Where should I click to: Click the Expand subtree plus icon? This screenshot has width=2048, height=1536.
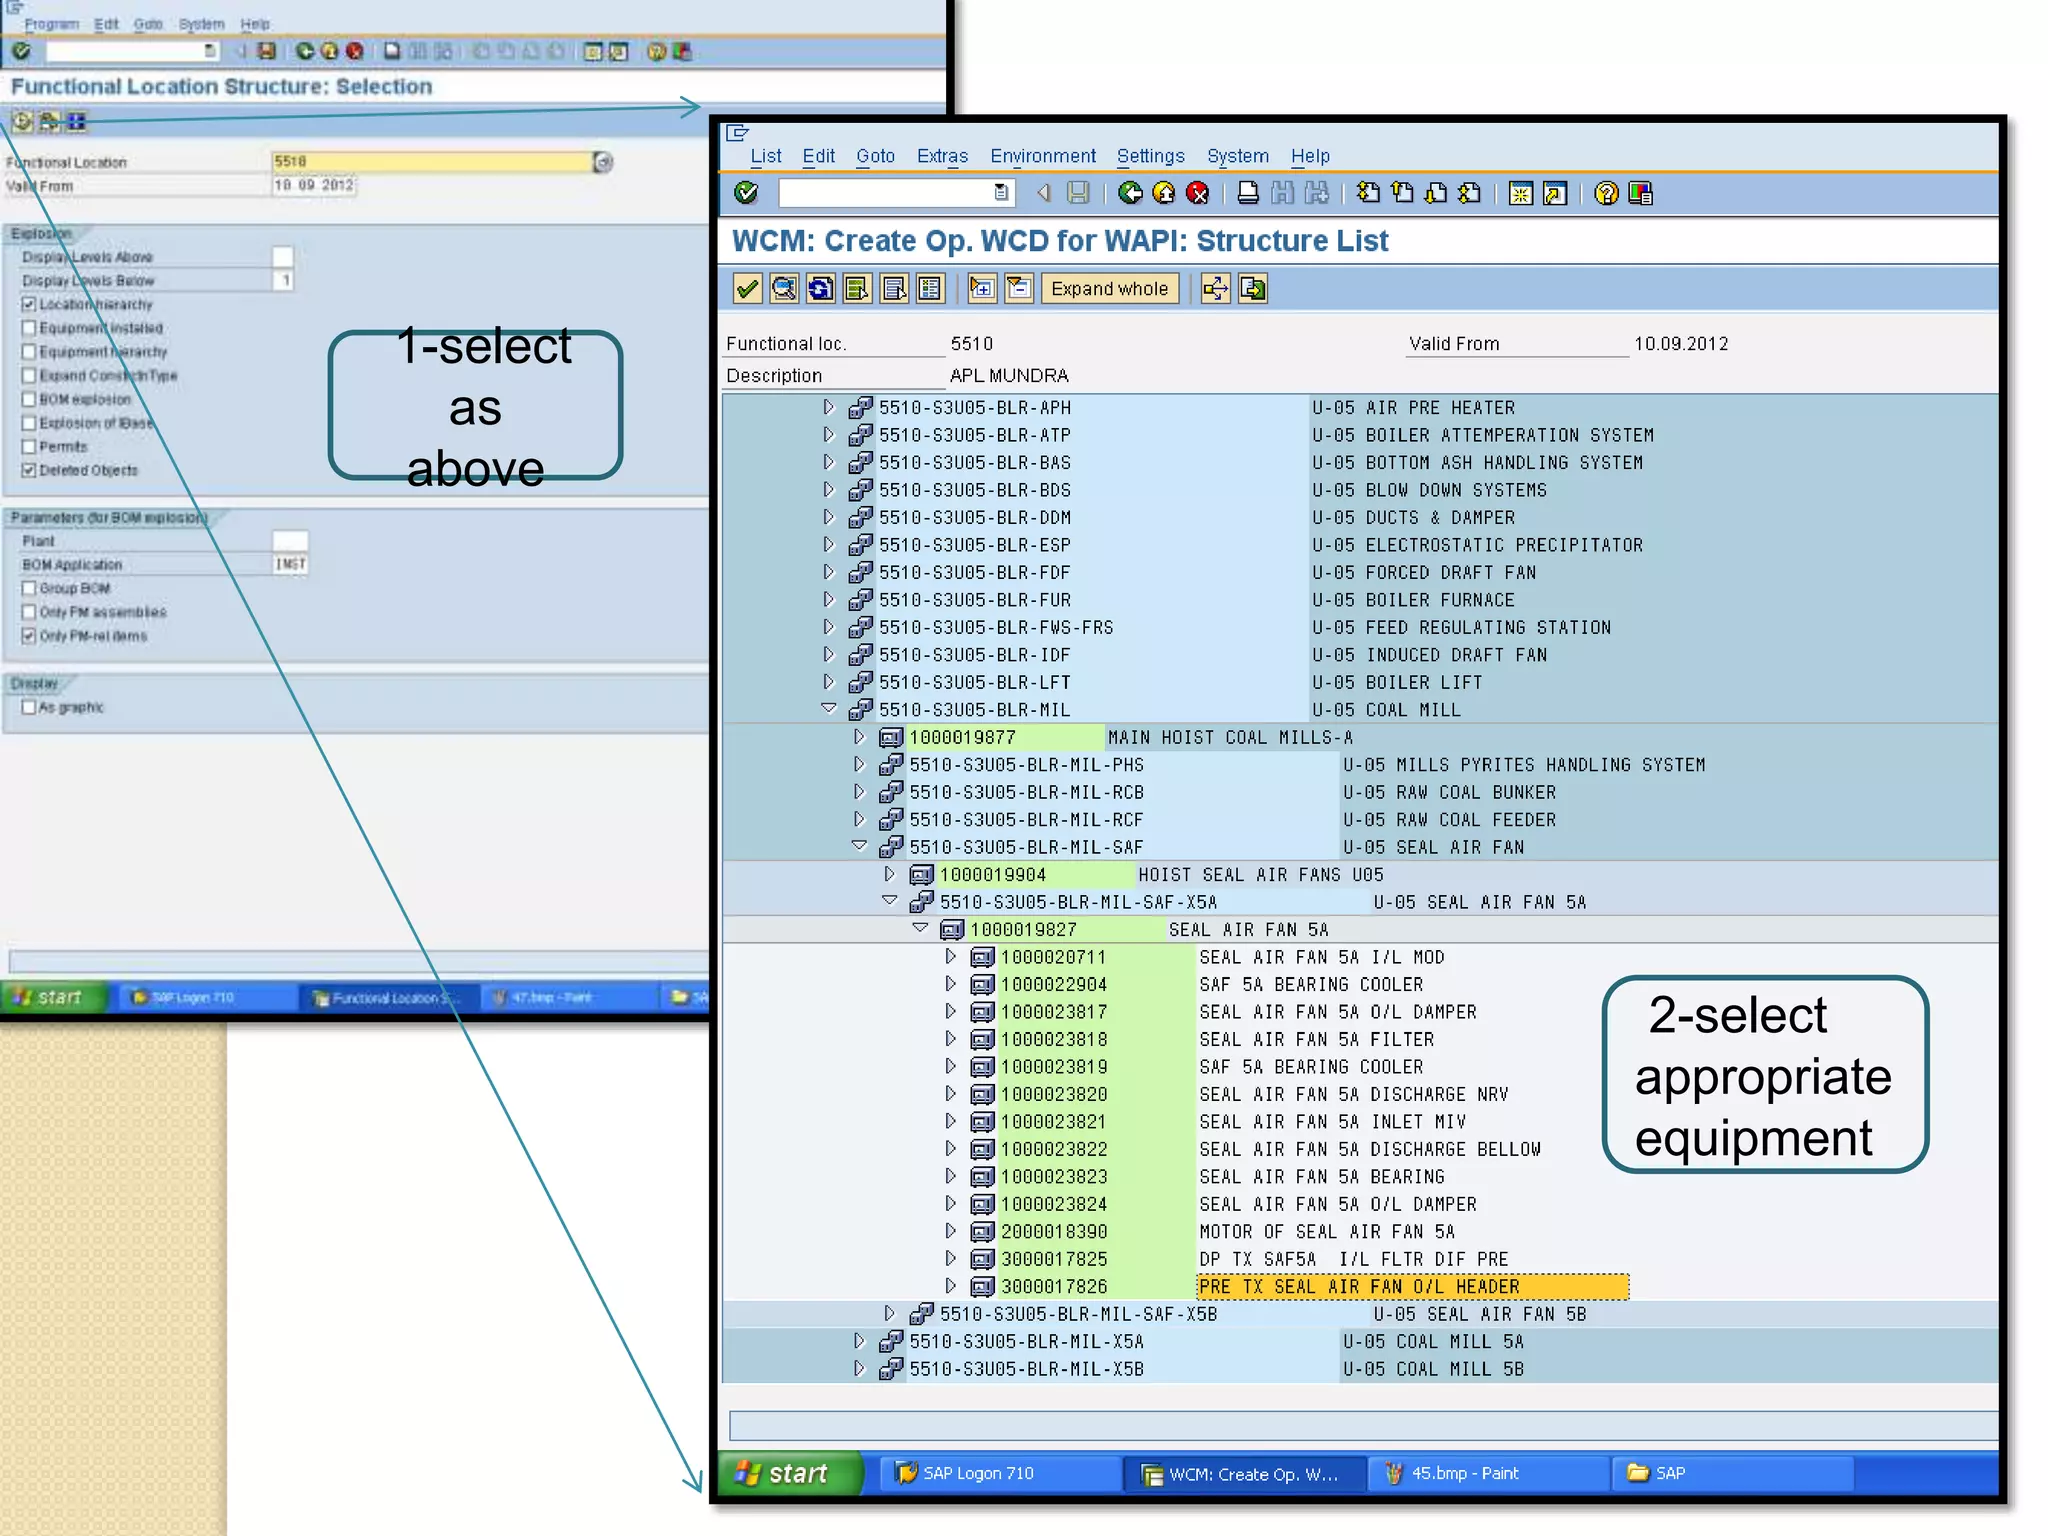pyautogui.click(x=982, y=289)
